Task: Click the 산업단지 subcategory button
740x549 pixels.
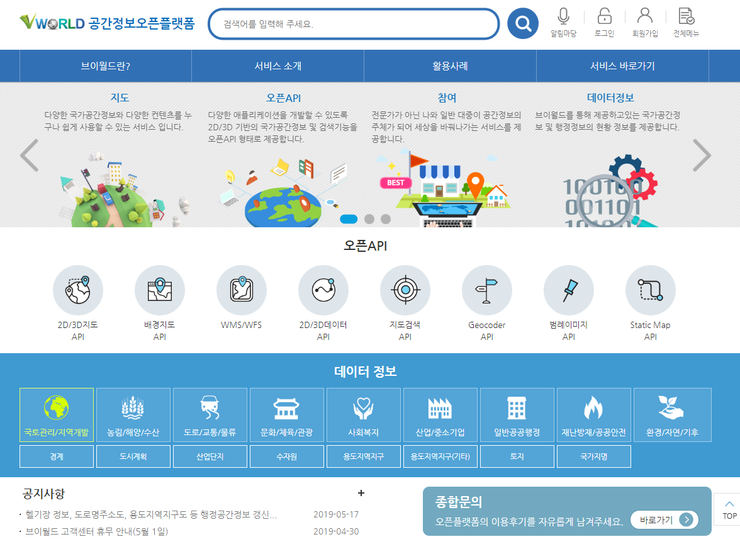Action: tap(210, 456)
